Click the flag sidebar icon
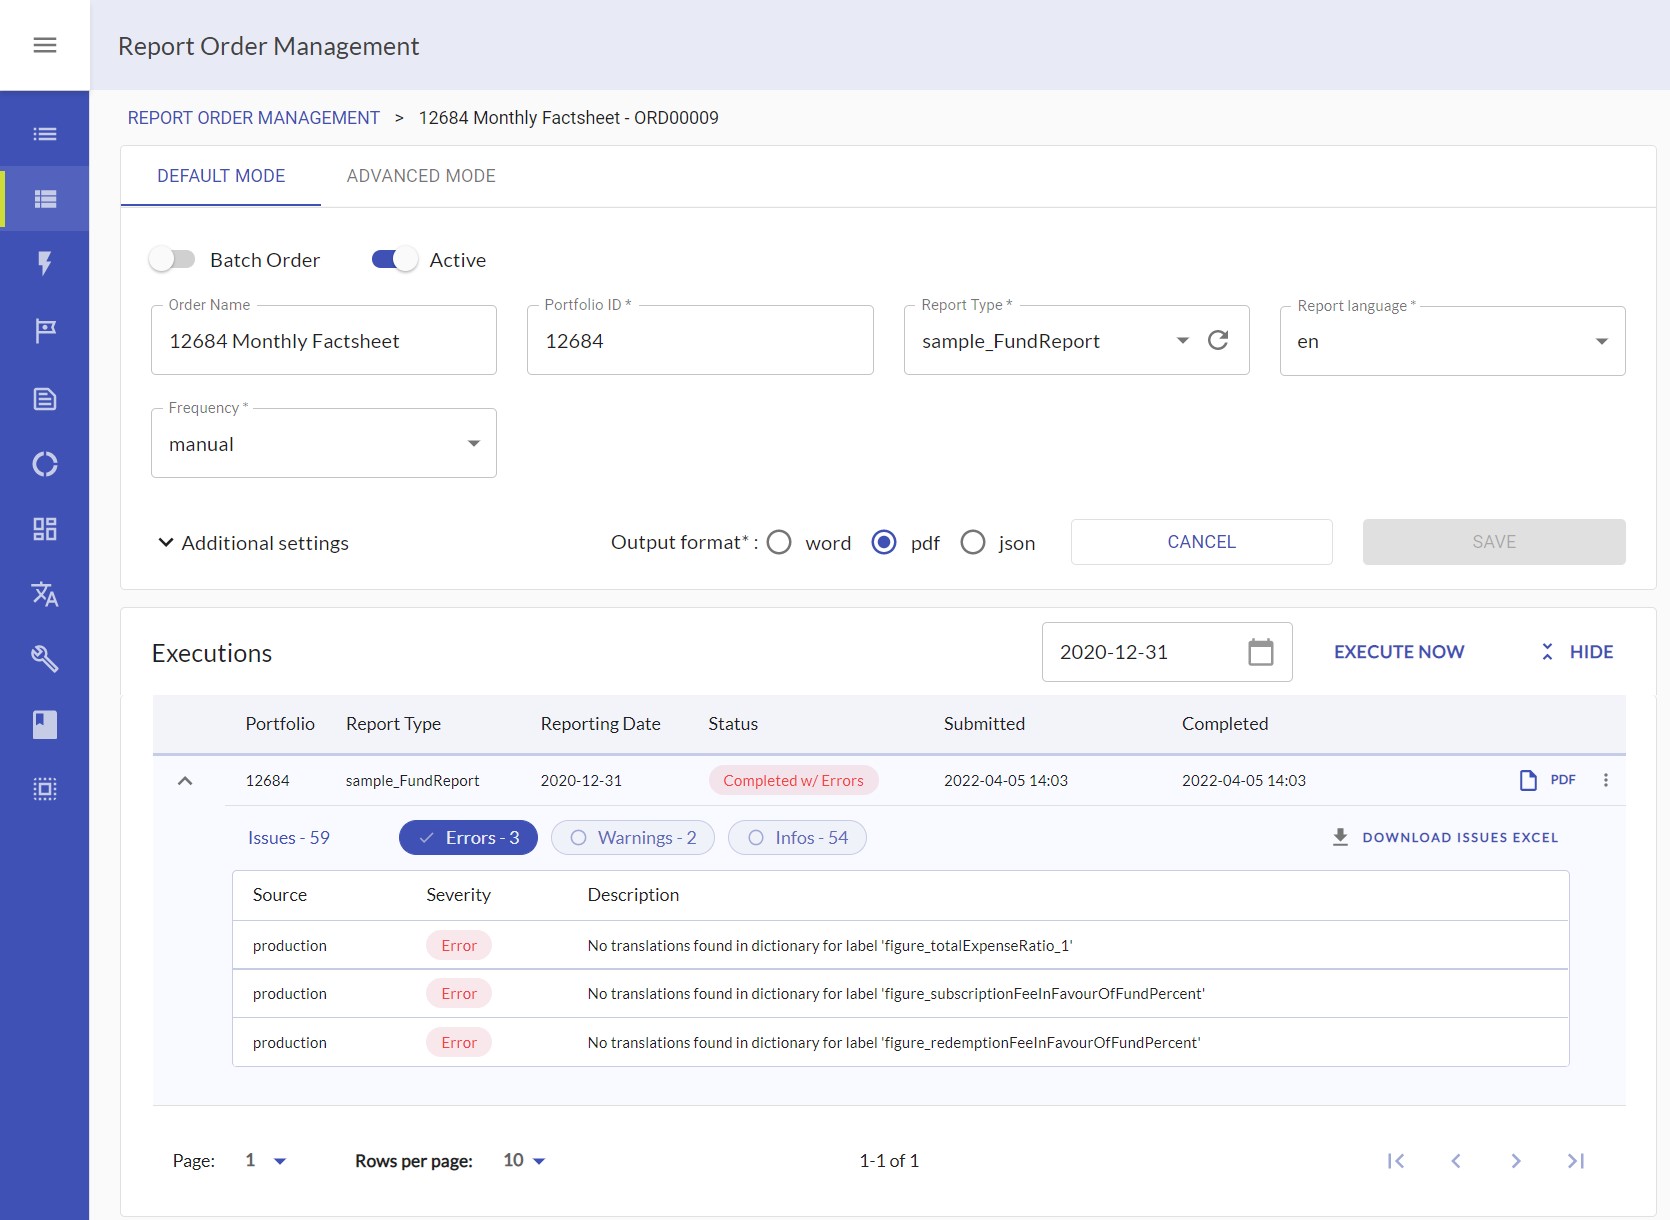 [45, 330]
